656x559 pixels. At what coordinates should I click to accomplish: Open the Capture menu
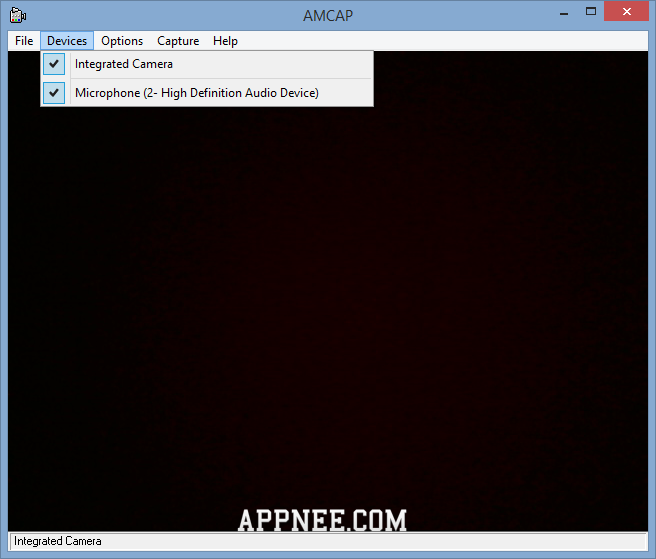pos(178,41)
